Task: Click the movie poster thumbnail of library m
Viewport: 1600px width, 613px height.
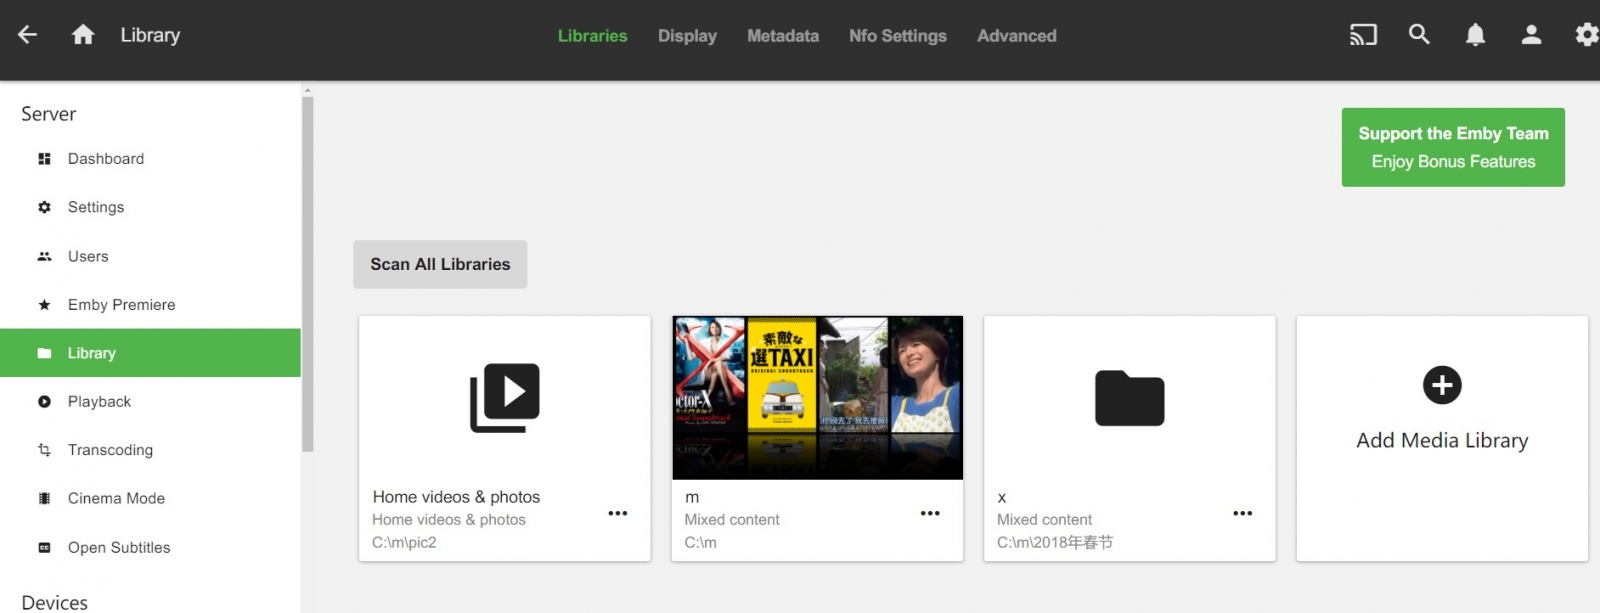Action: [x=818, y=398]
